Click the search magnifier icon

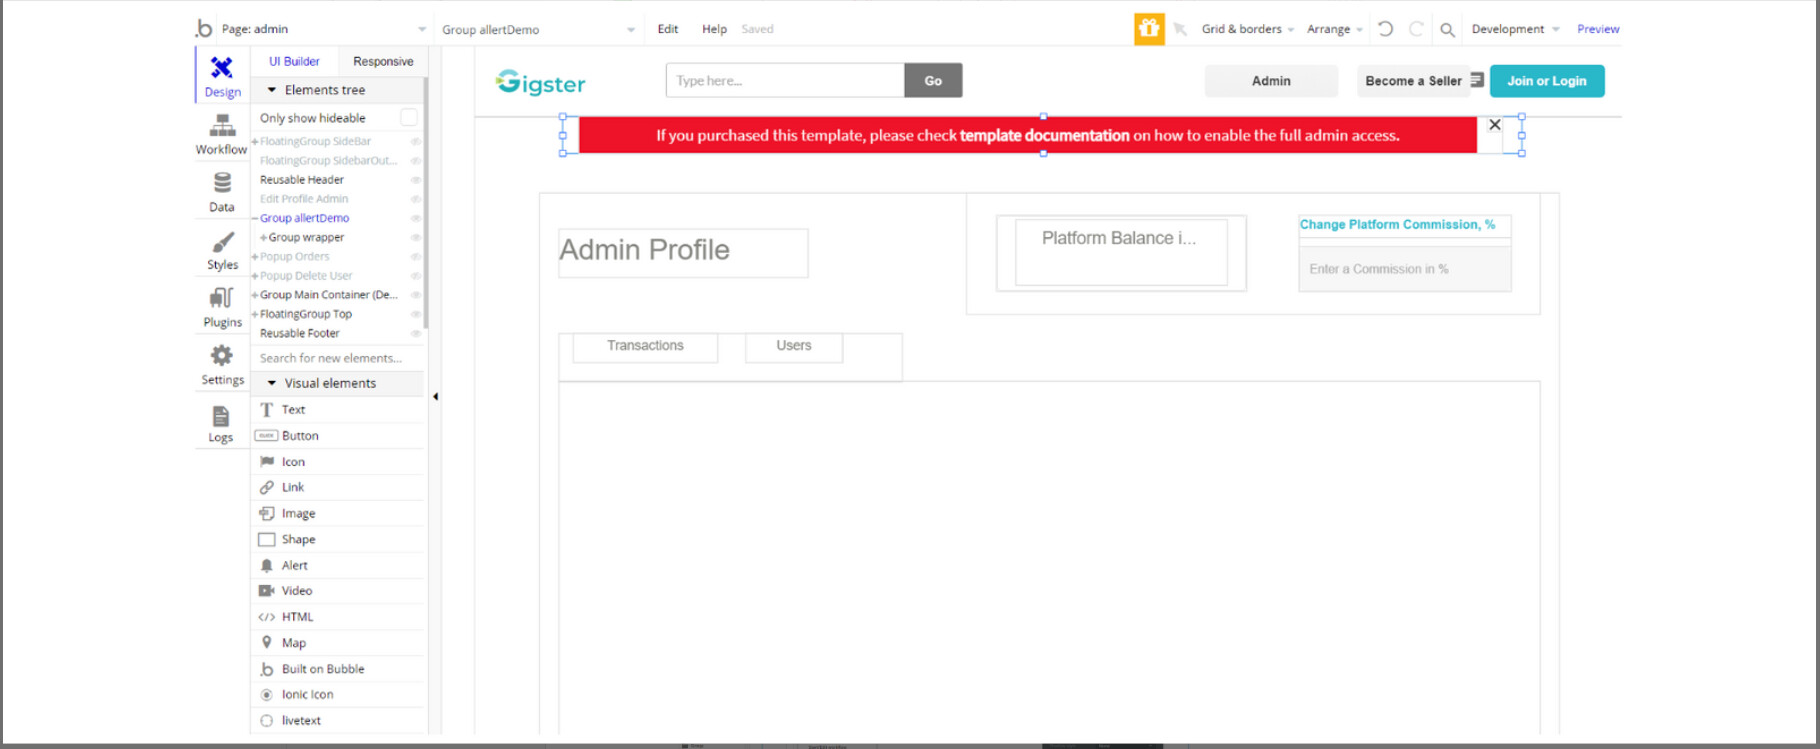(x=1447, y=30)
